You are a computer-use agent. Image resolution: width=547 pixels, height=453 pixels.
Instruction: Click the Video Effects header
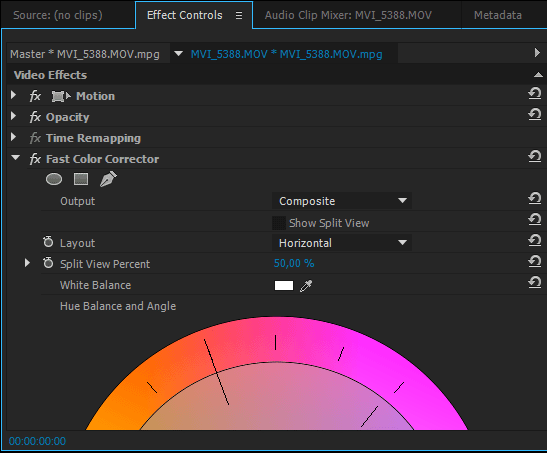pos(50,75)
